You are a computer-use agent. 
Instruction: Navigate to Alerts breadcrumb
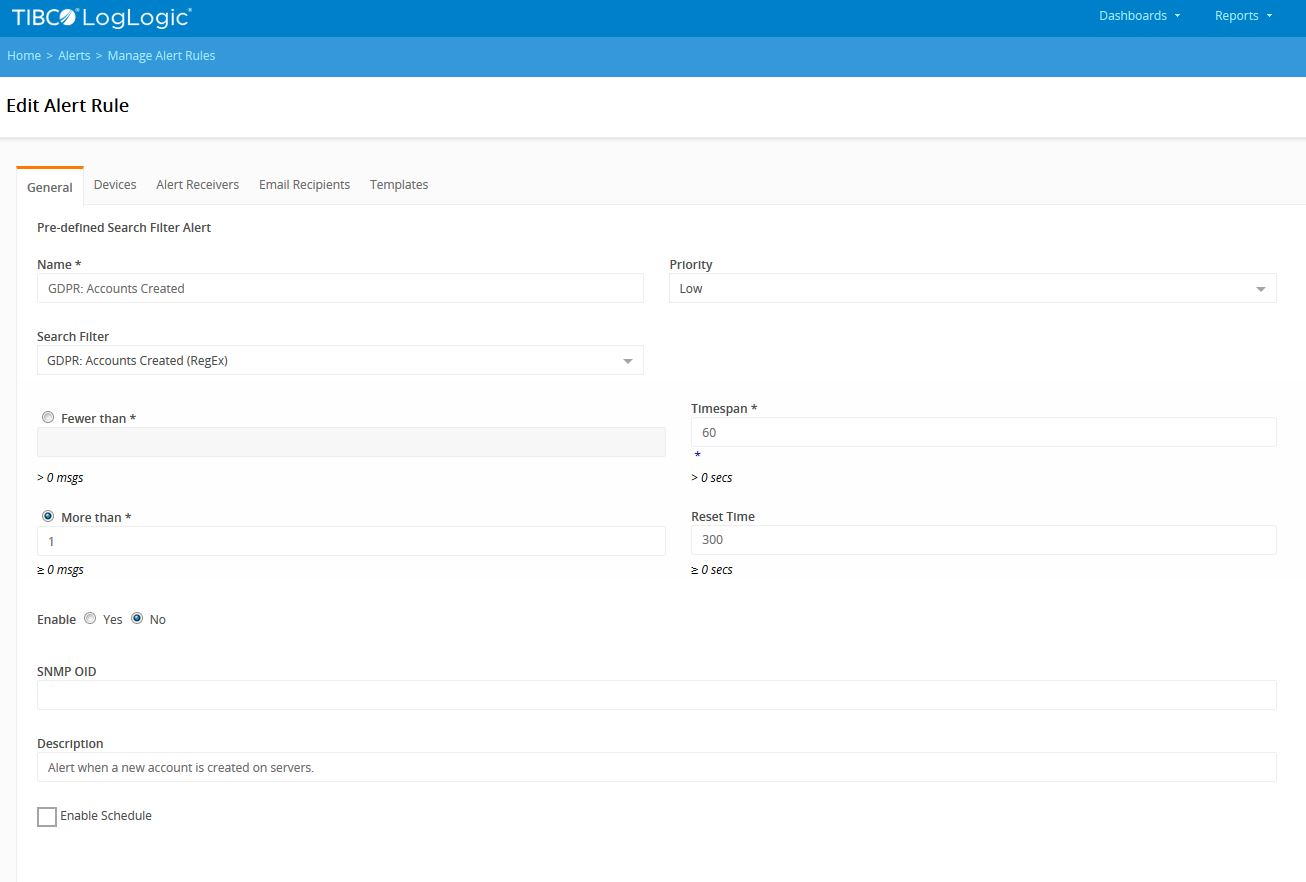click(x=74, y=56)
